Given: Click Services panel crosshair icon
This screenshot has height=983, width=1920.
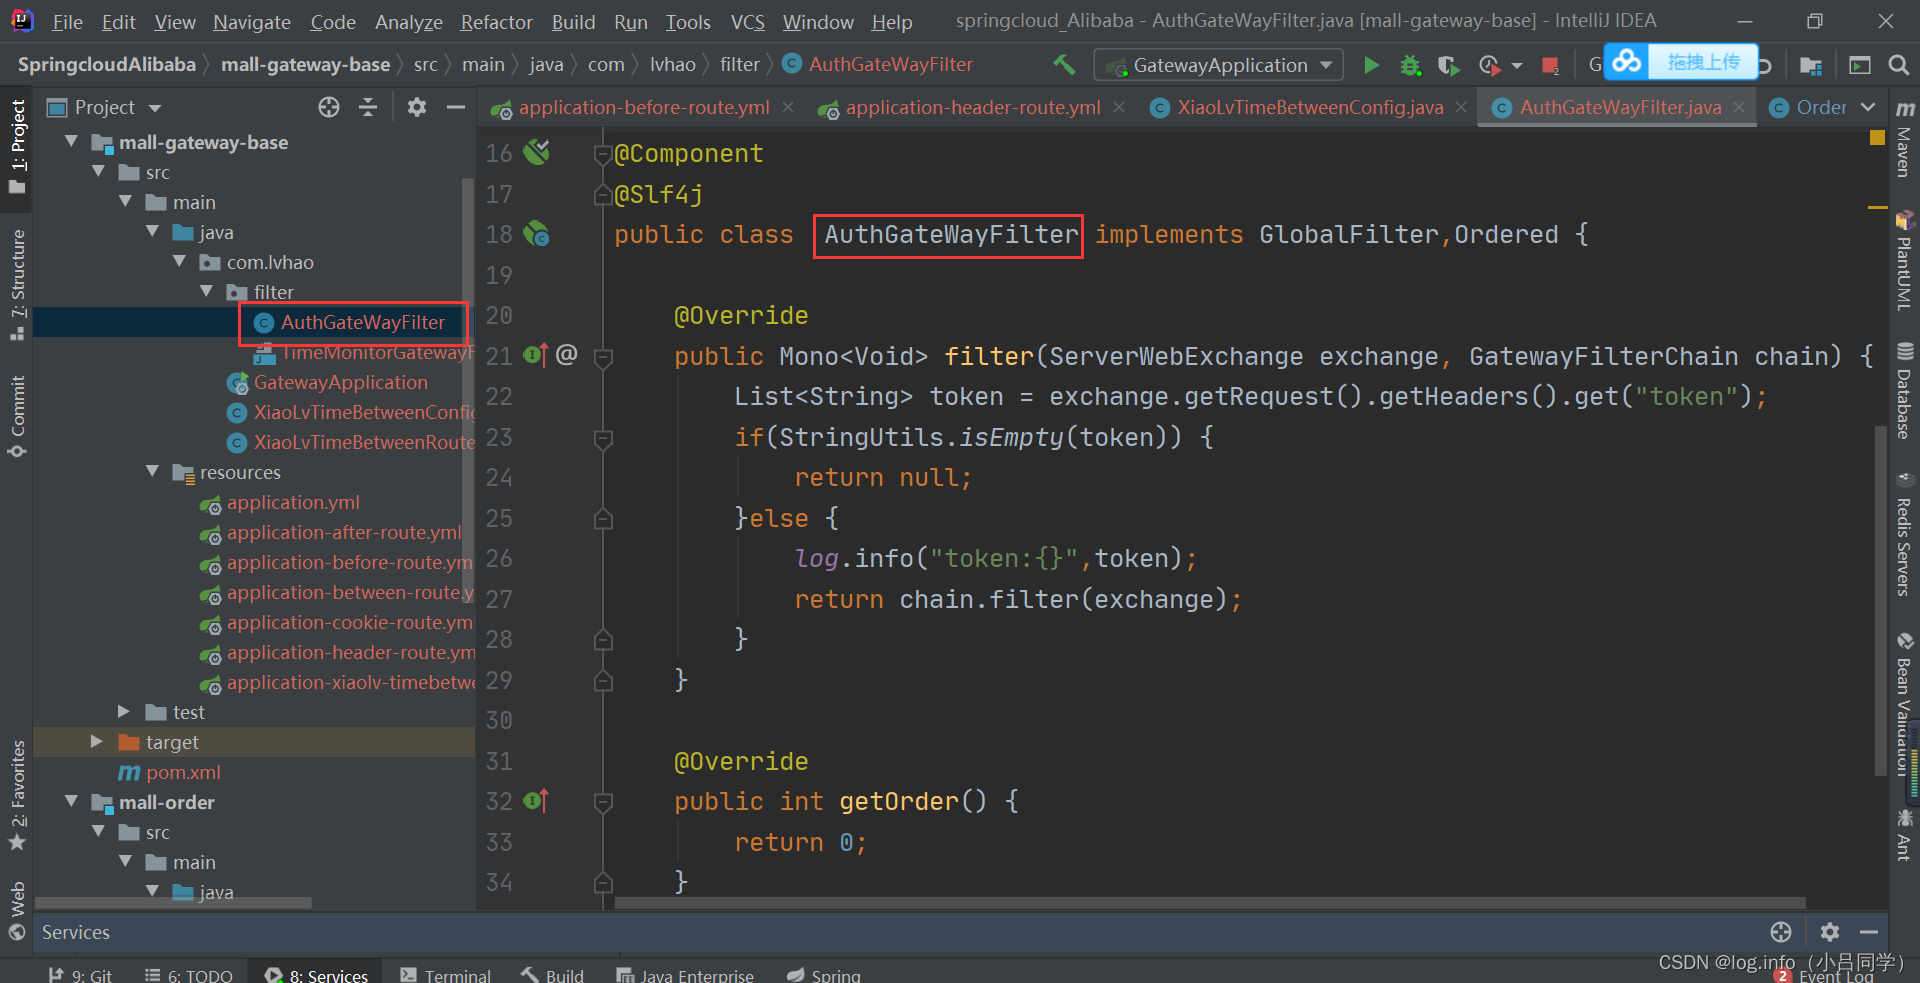Looking at the screenshot, I should pos(1781,932).
